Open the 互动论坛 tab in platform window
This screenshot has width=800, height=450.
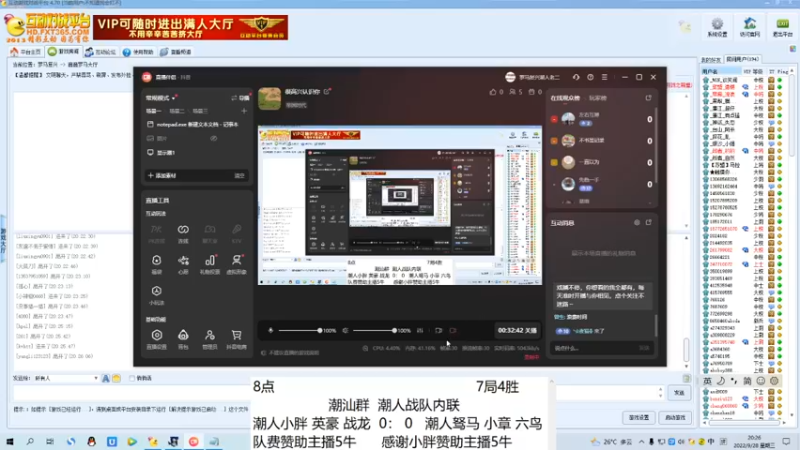[101, 52]
